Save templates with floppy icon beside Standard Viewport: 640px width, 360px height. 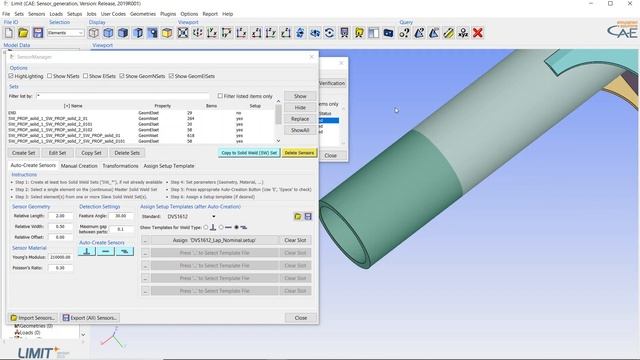pyautogui.click(x=308, y=216)
